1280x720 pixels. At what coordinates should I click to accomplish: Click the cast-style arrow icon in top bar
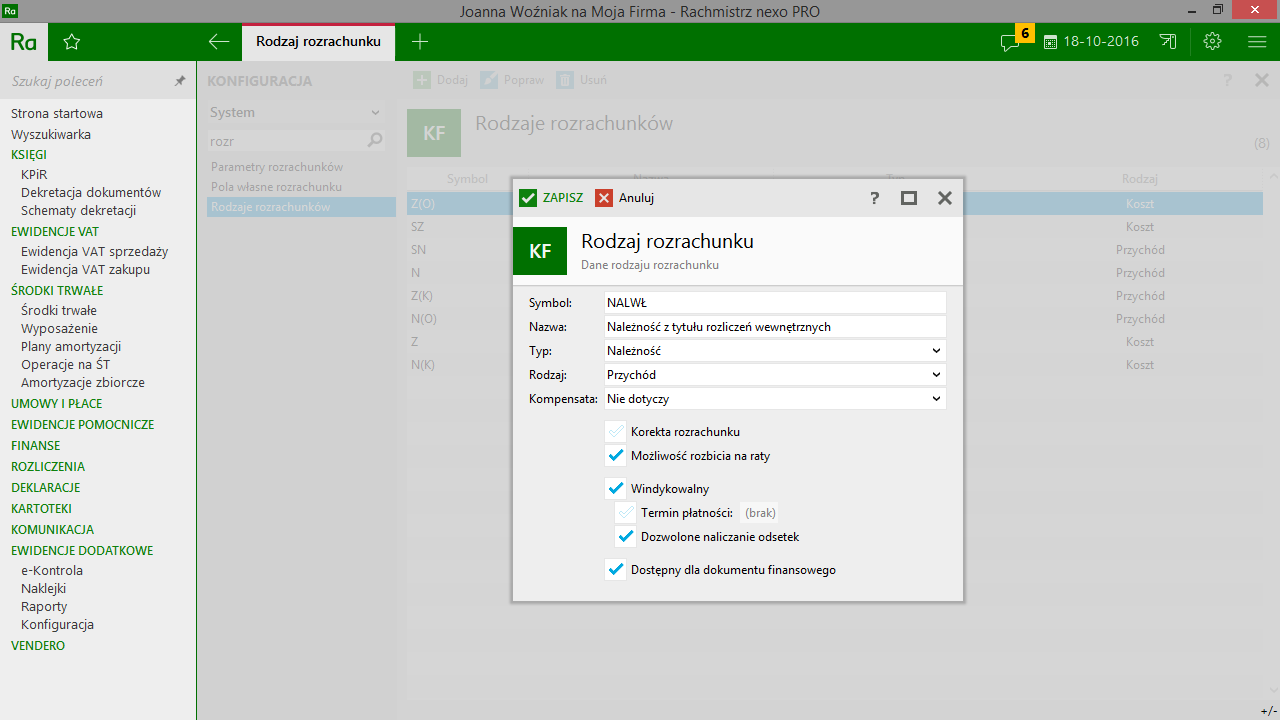point(1168,42)
